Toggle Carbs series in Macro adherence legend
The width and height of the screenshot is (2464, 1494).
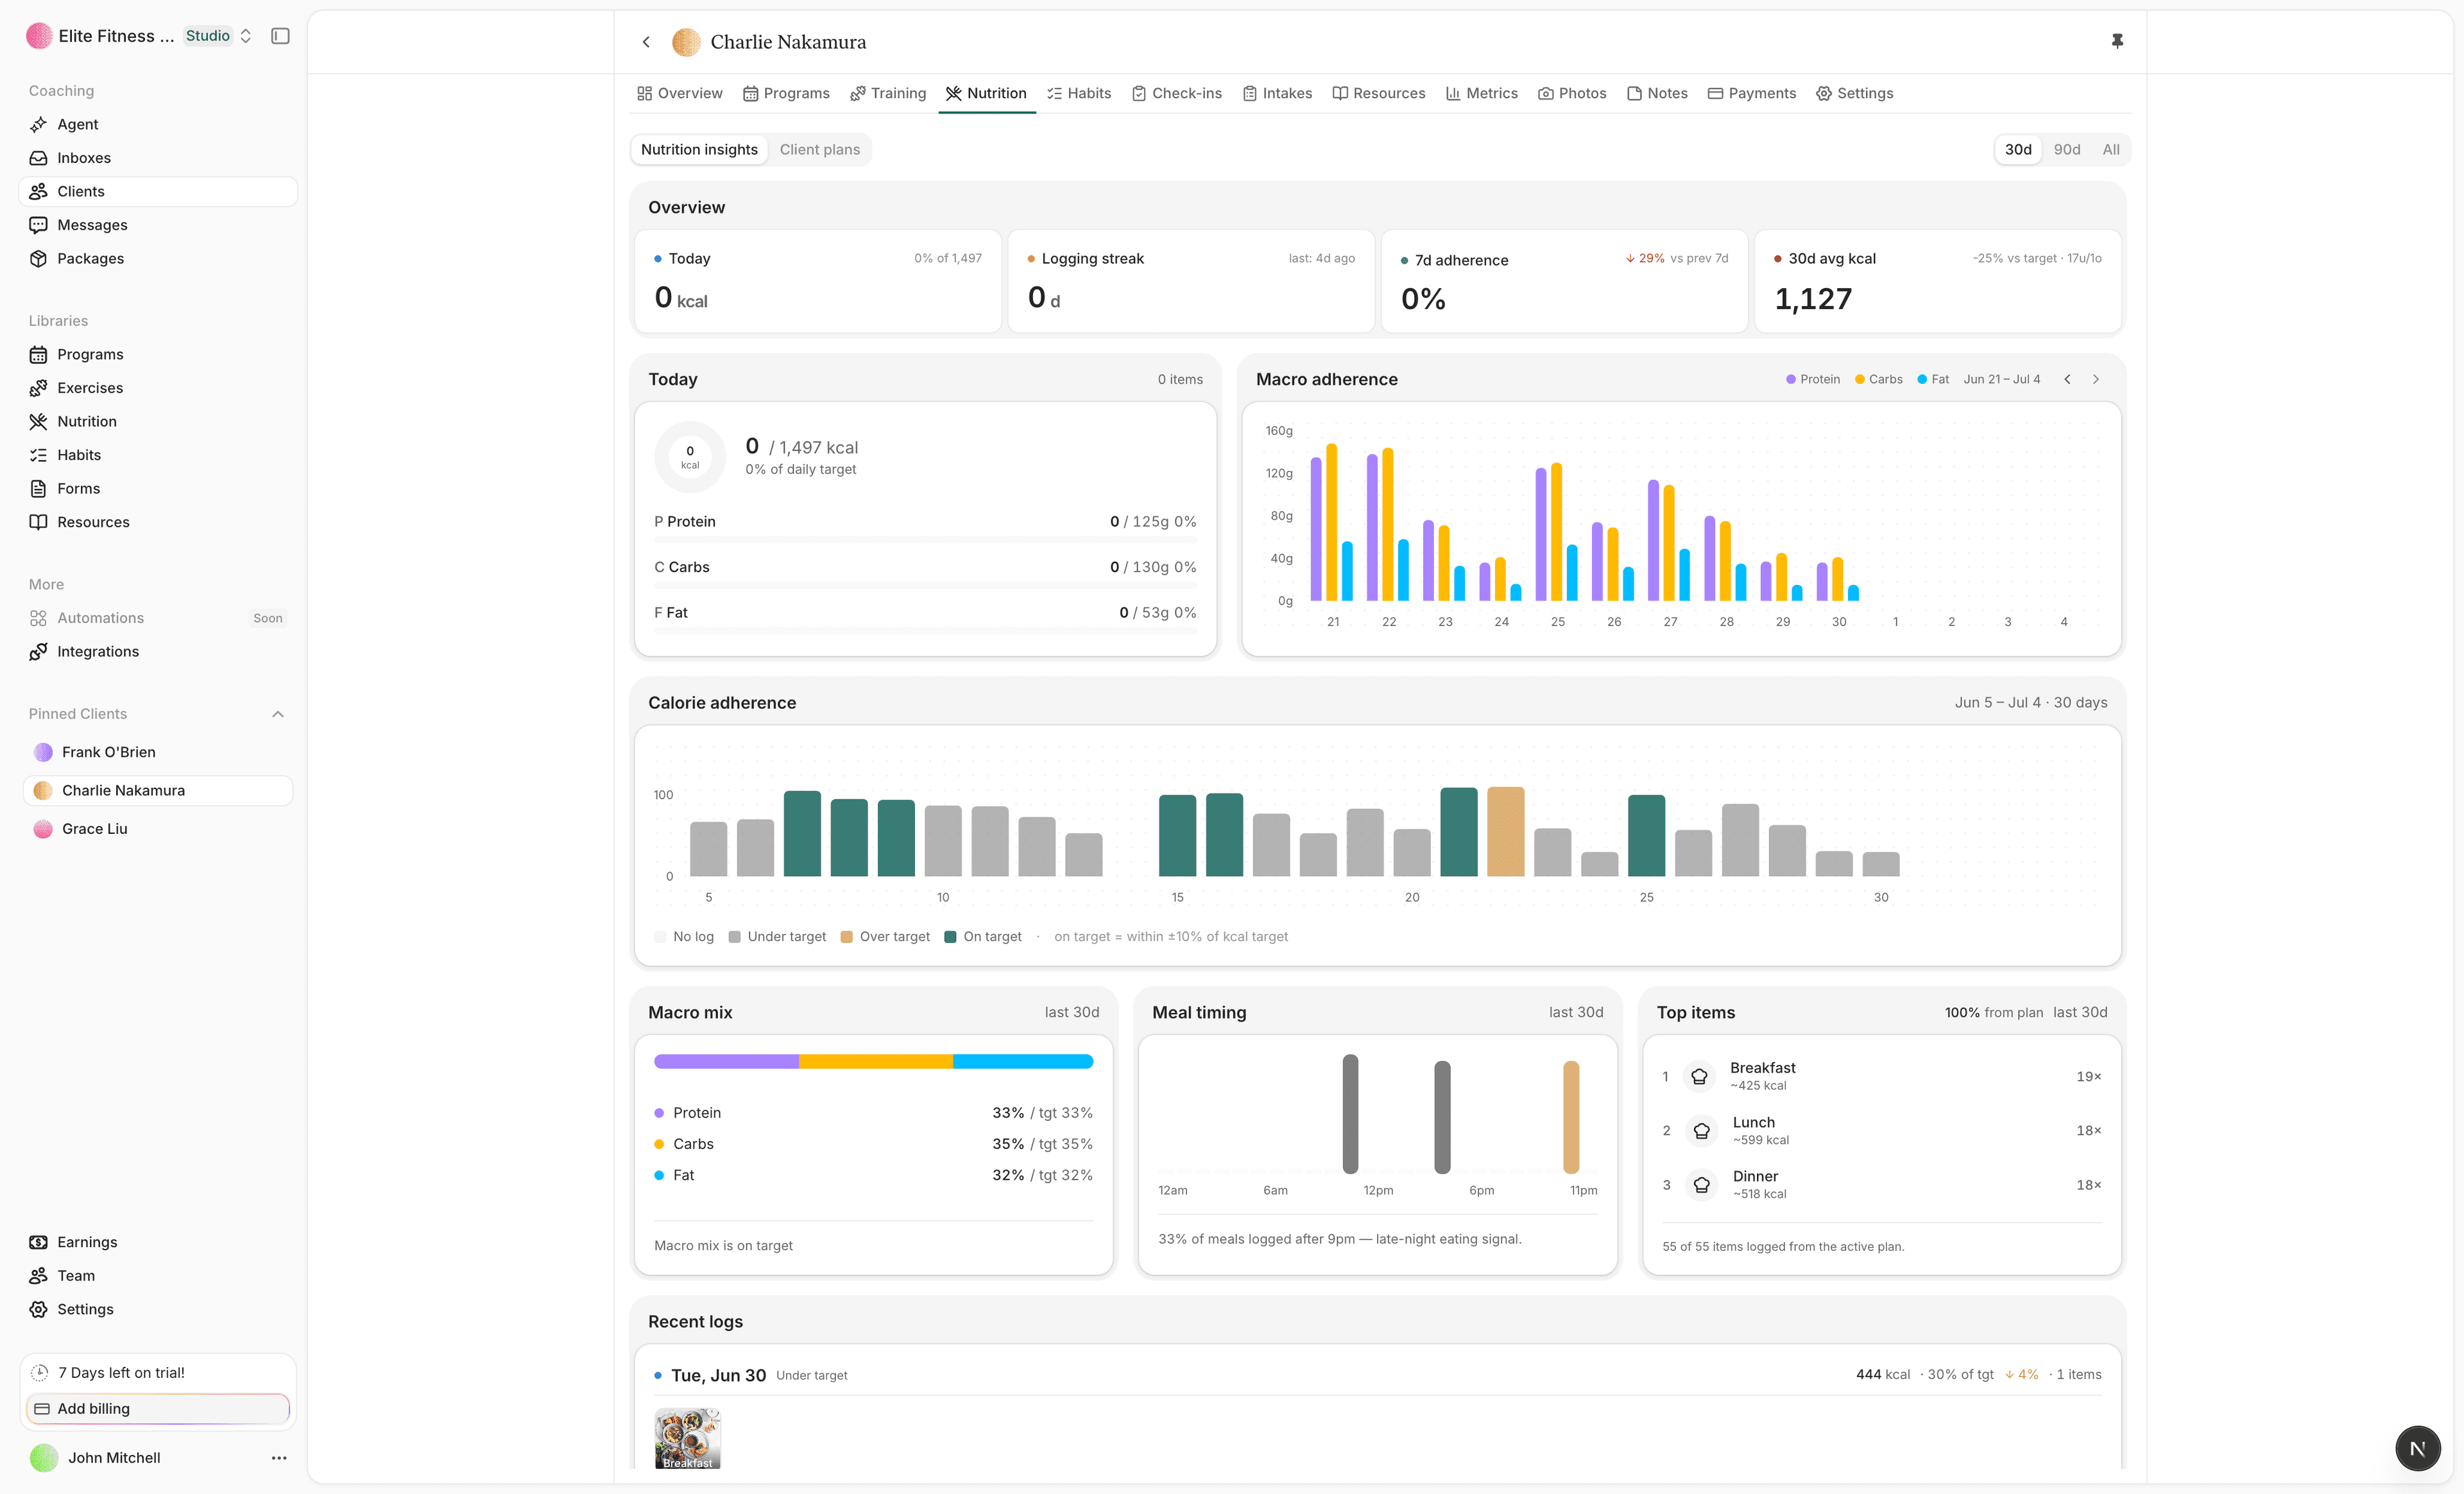coord(1879,379)
